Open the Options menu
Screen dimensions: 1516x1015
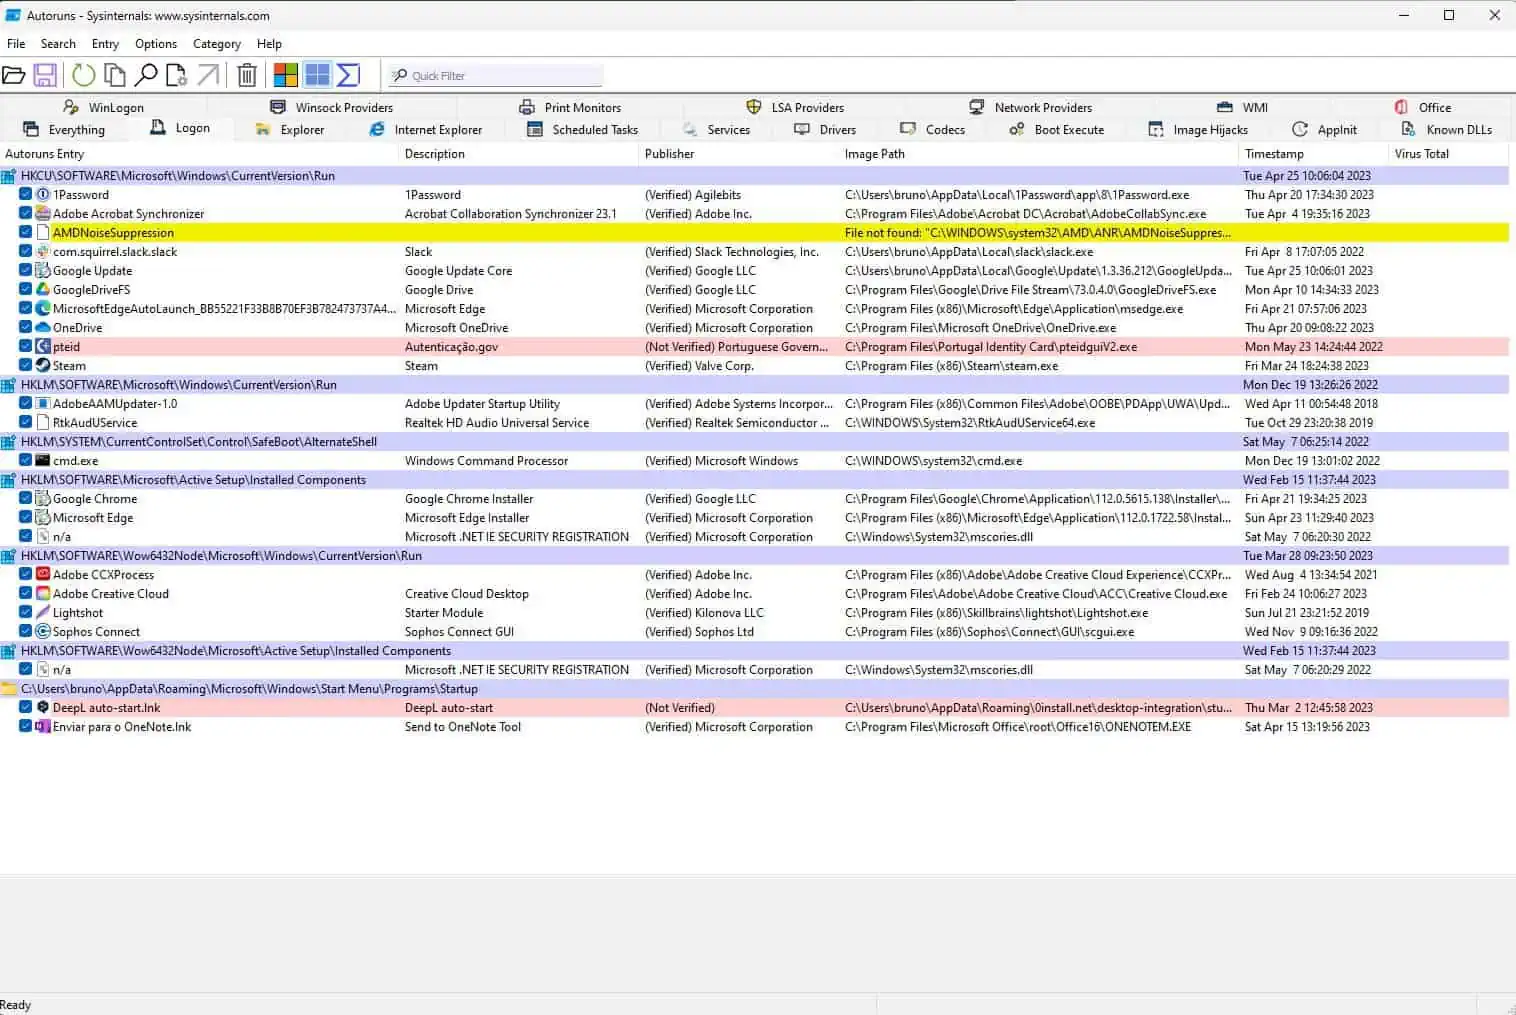(x=156, y=44)
